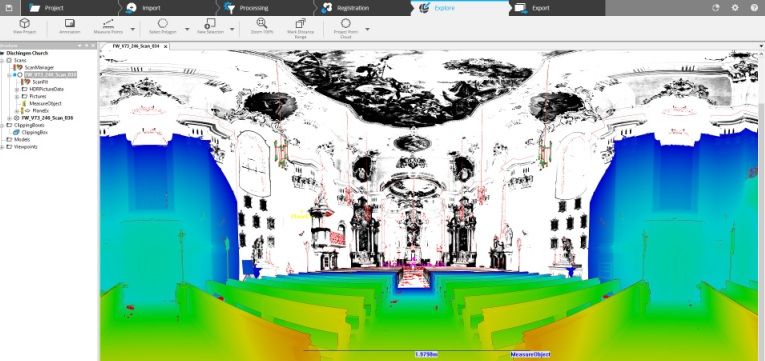Open the tab list arrow at view's right
This screenshot has width=765, height=361.
click(762, 46)
